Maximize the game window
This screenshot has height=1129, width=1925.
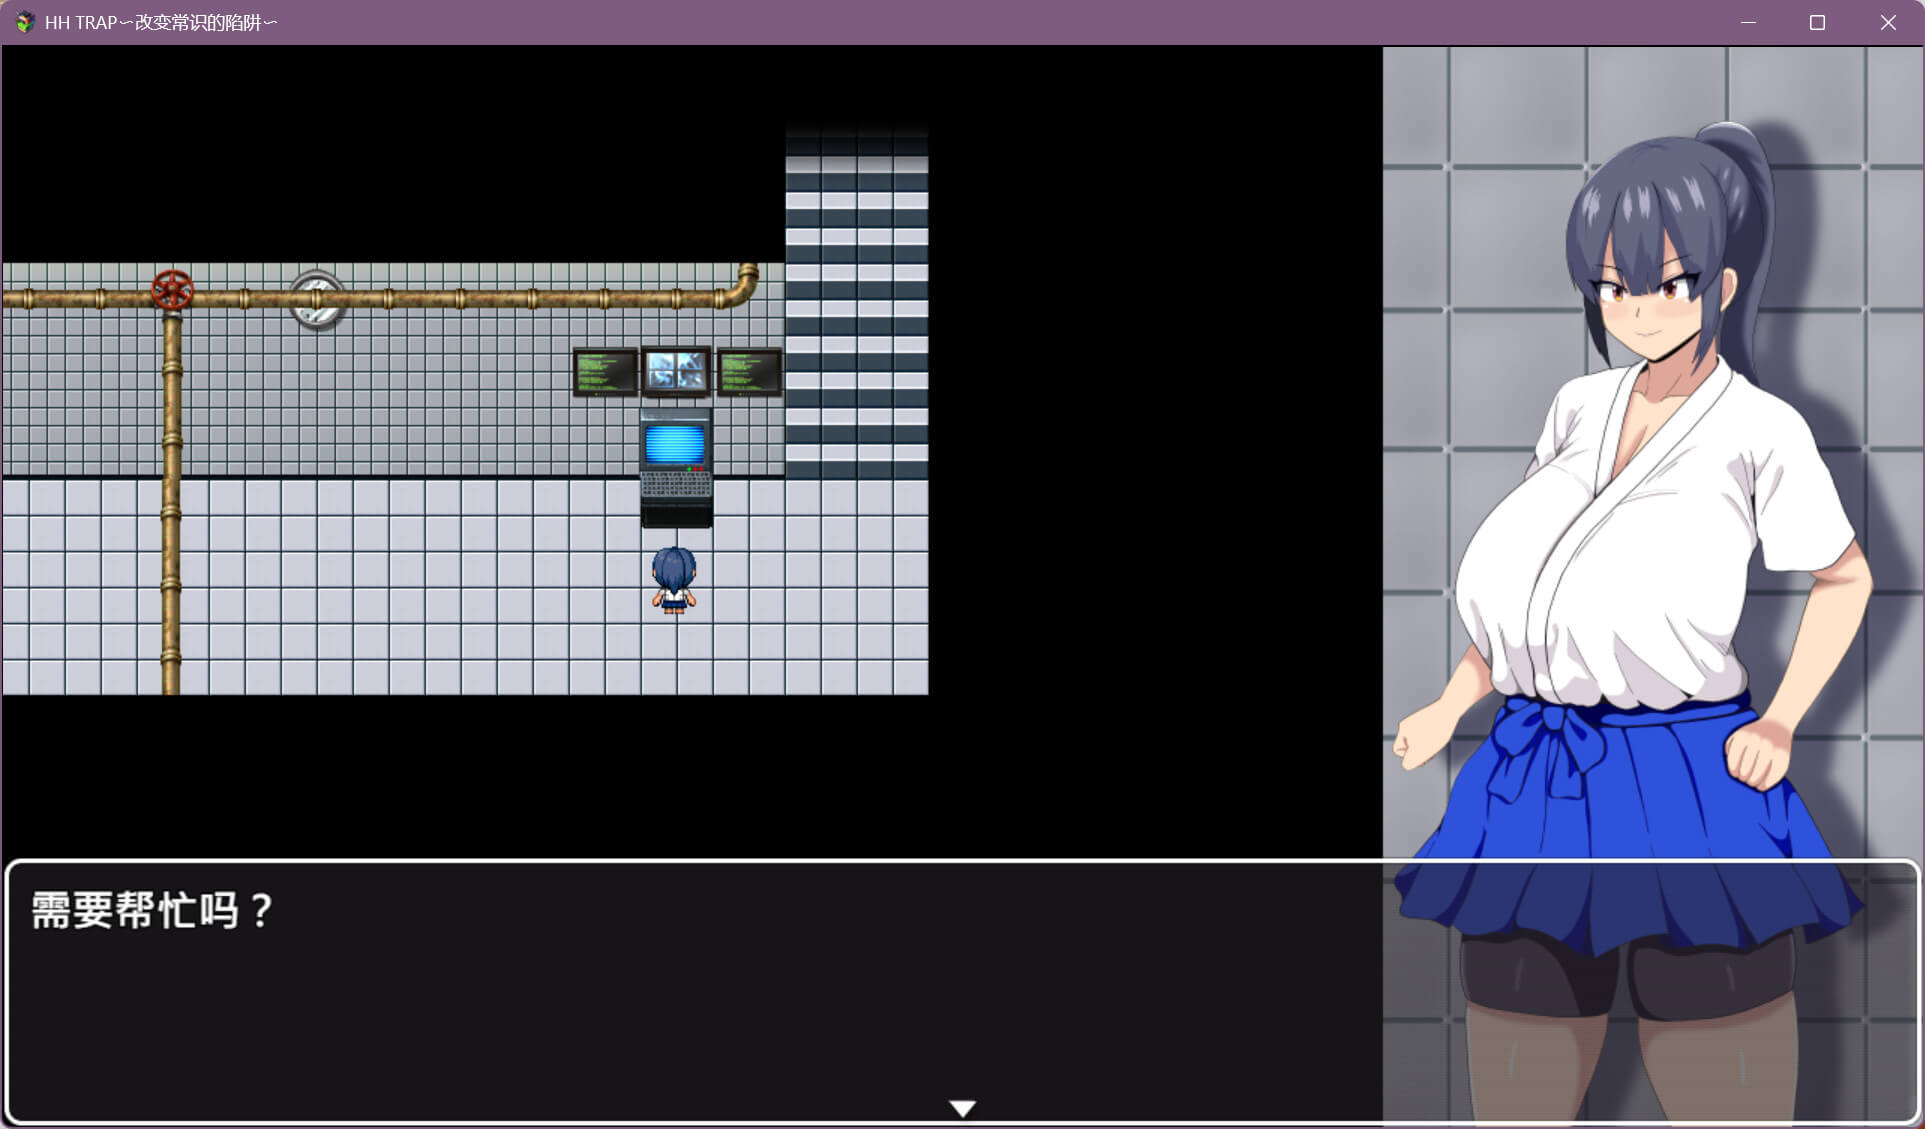[x=1817, y=22]
